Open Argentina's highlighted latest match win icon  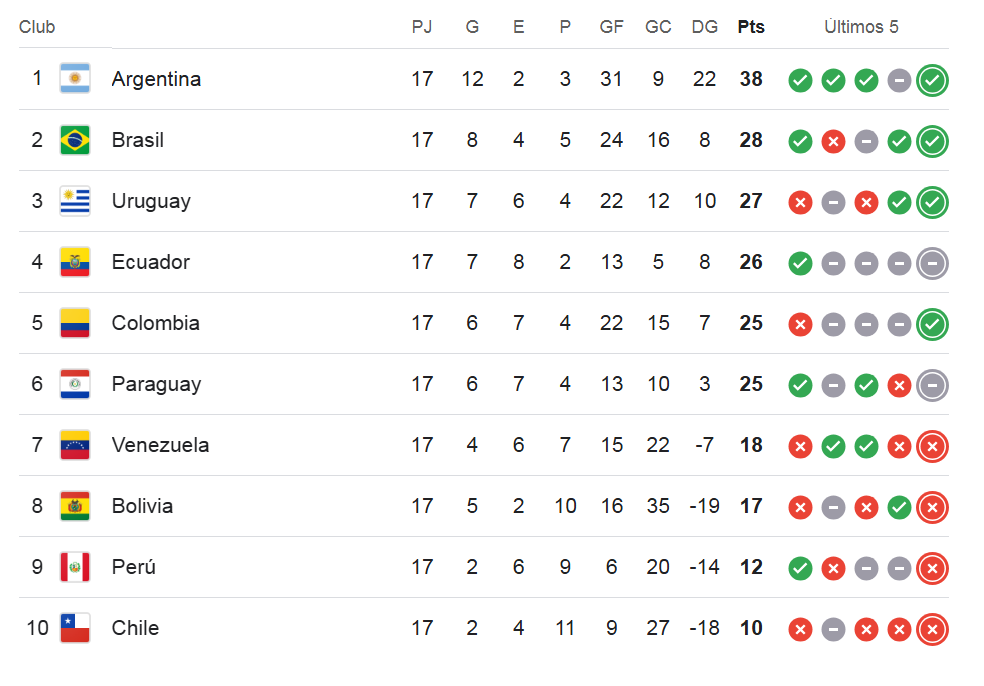pos(932,80)
